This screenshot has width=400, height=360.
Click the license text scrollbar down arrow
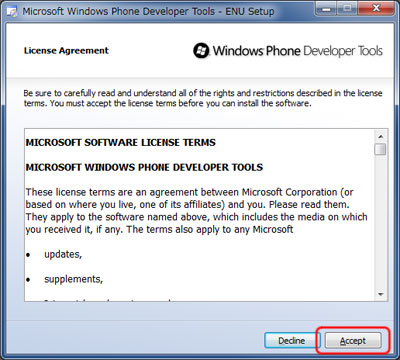pos(380,294)
